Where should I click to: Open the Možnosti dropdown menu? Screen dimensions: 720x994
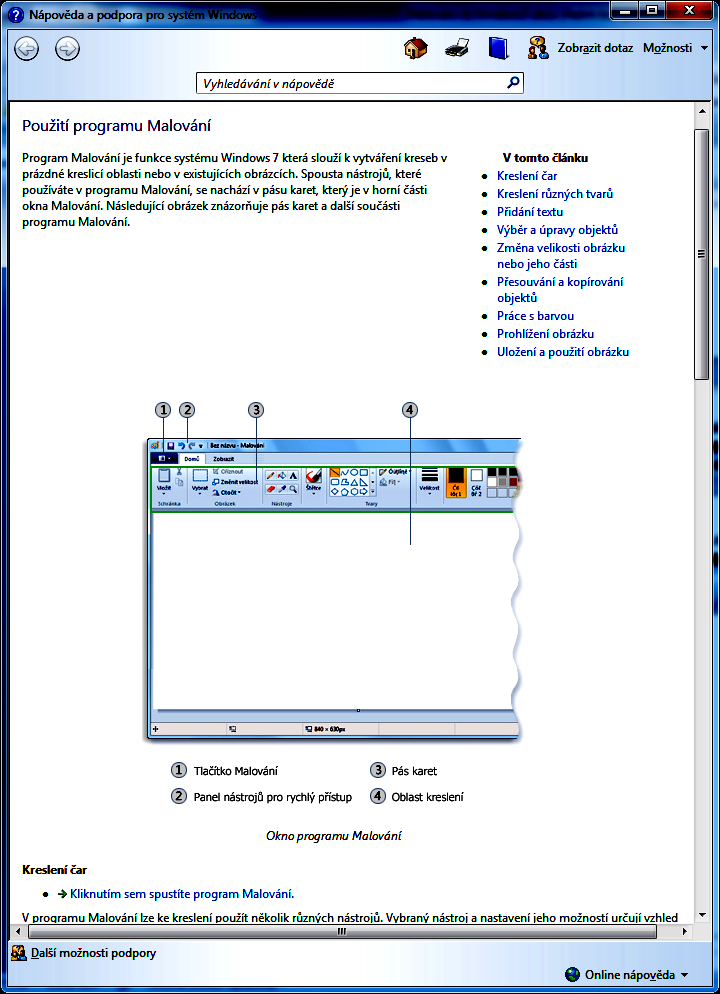676,48
